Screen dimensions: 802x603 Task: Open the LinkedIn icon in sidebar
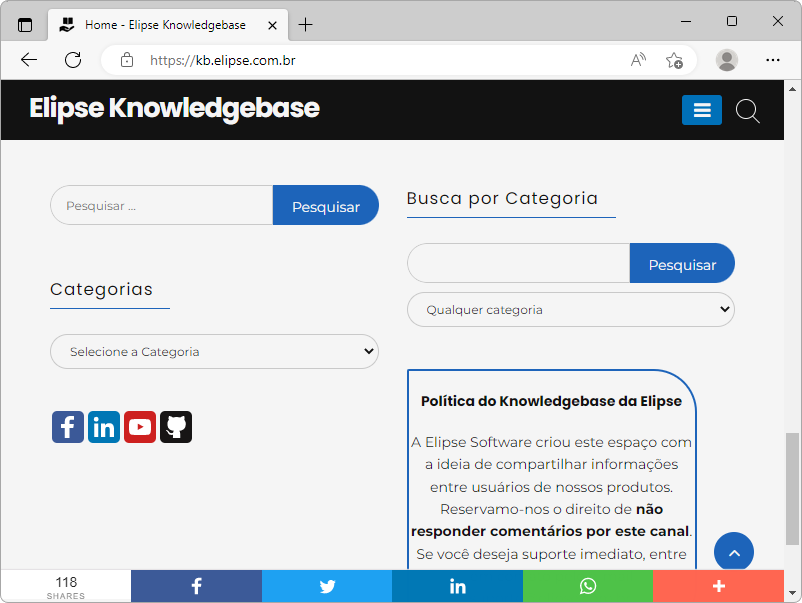[103, 426]
